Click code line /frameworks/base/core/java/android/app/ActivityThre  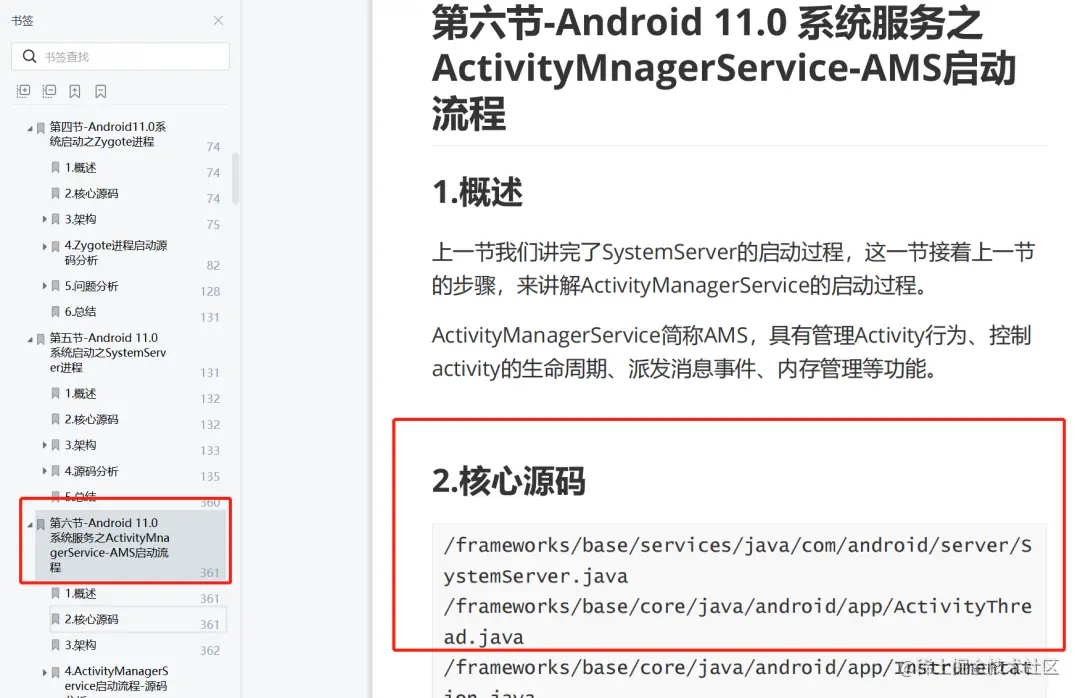(x=738, y=622)
